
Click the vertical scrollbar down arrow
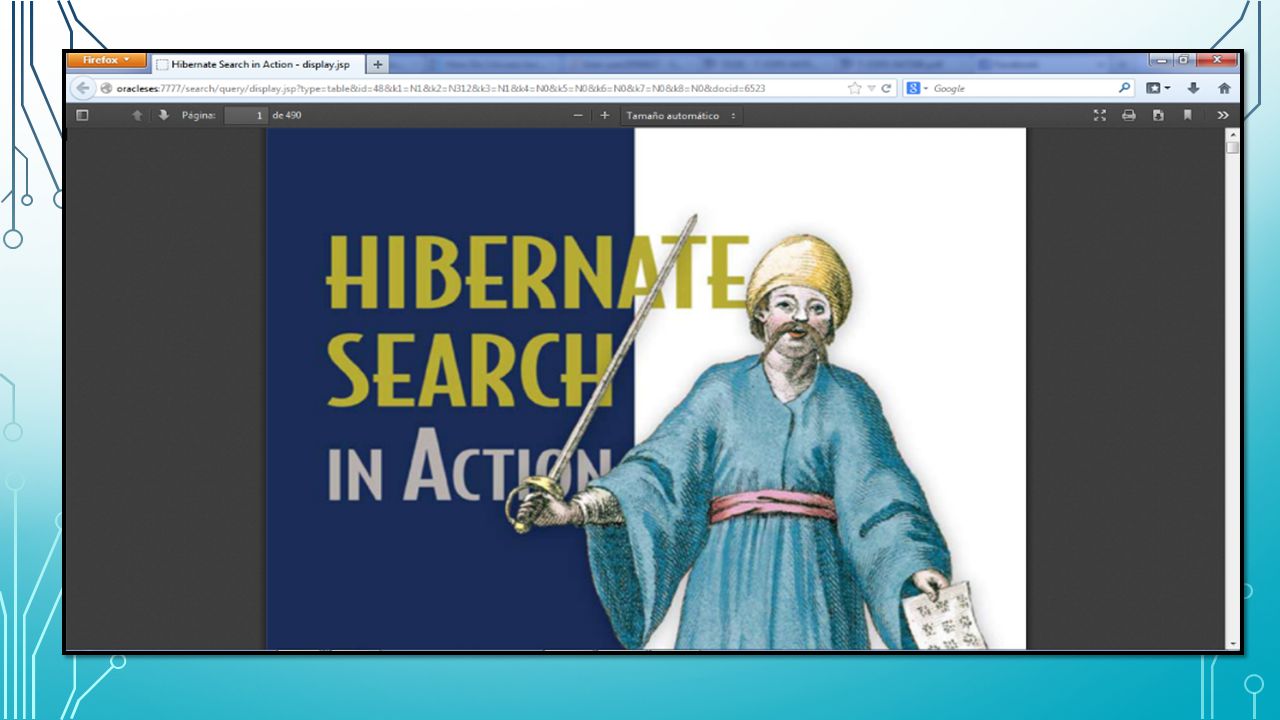point(1233,644)
